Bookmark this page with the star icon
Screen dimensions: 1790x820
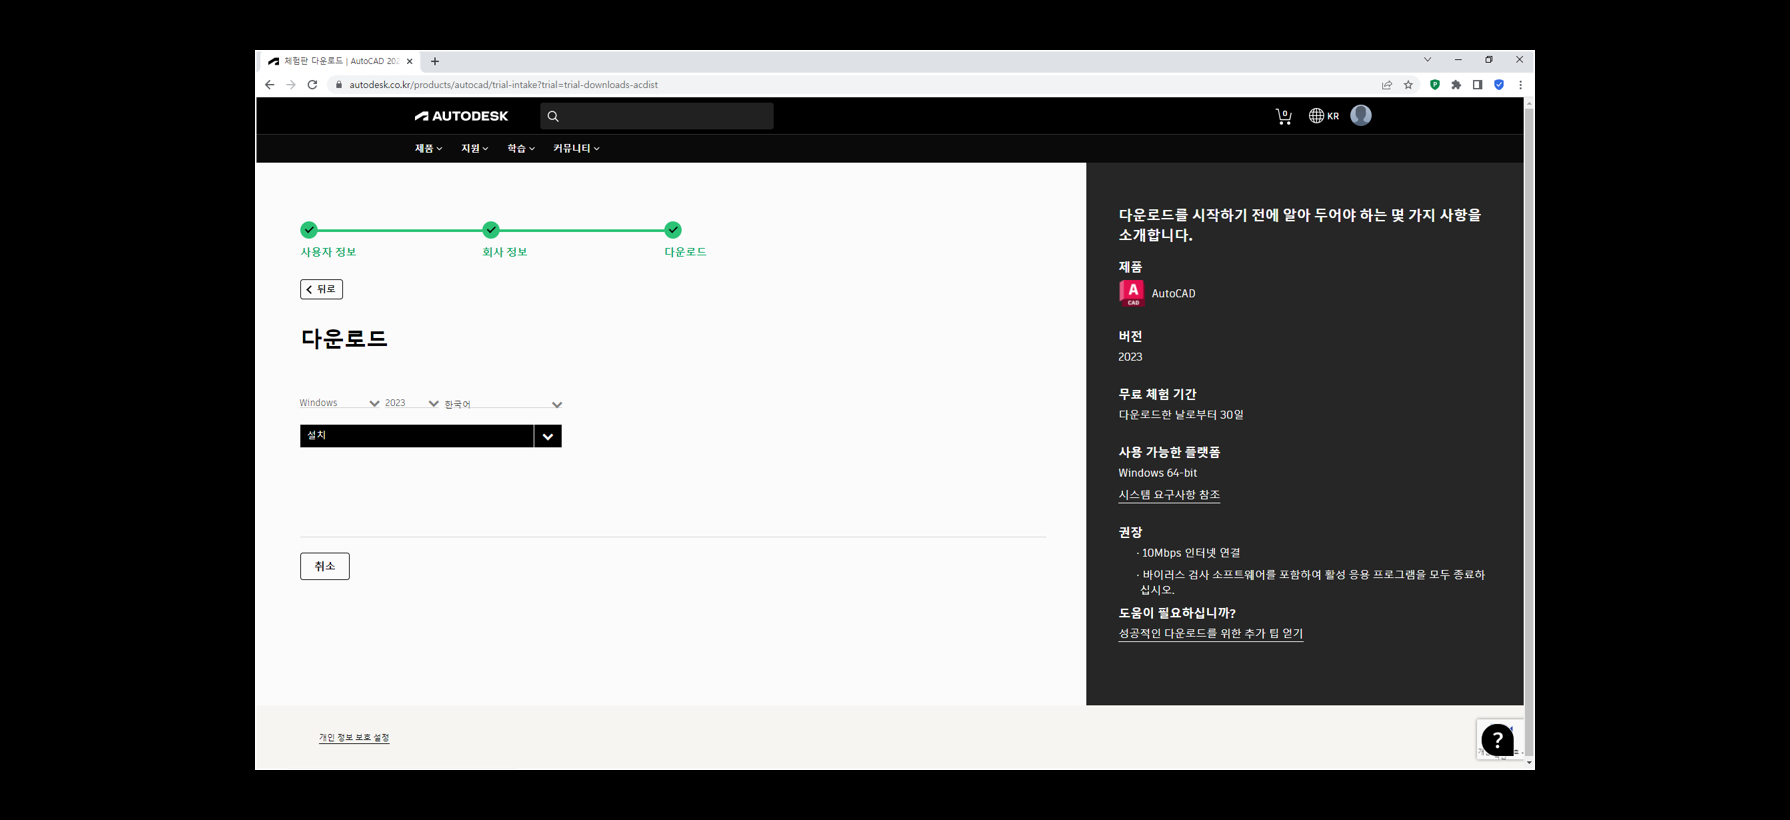(1408, 85)
